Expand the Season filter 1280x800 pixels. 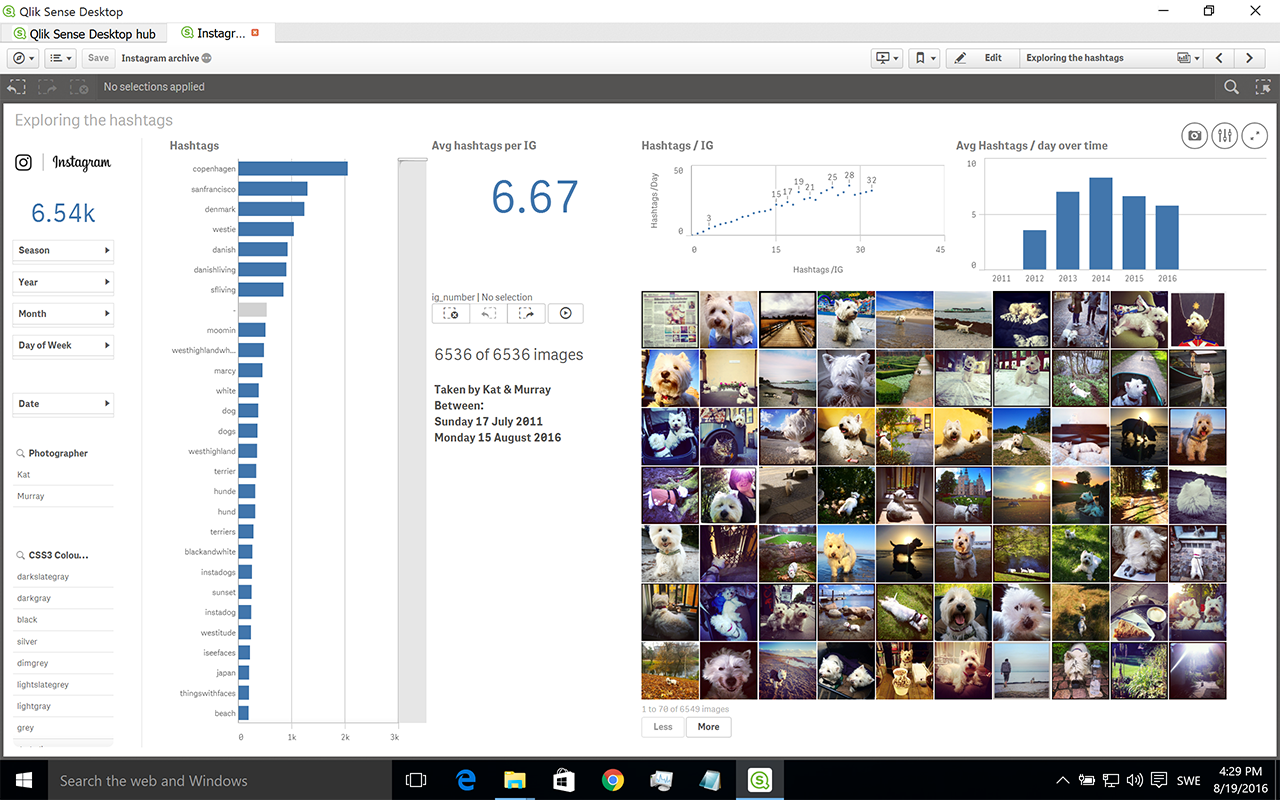point(63,250)
